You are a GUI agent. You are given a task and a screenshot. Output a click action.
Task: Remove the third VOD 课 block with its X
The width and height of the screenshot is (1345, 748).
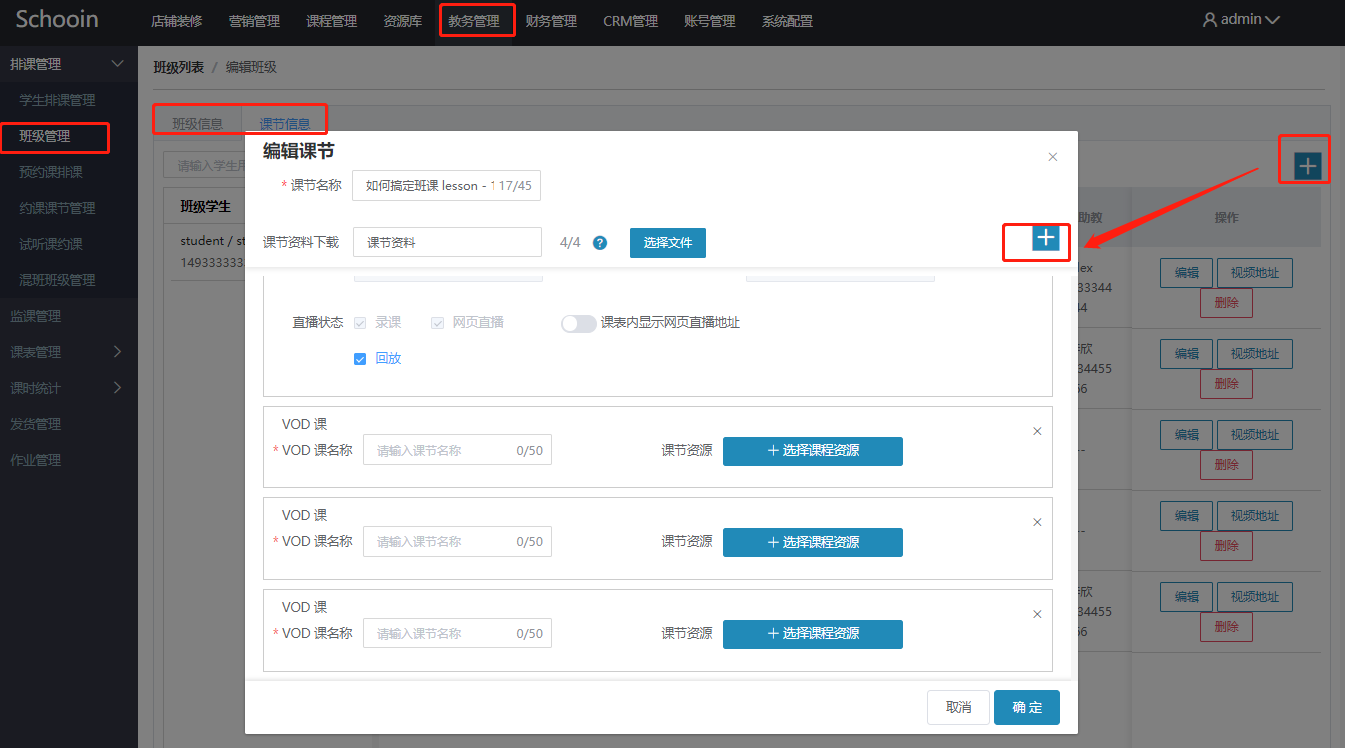[x=1037, y=614]
